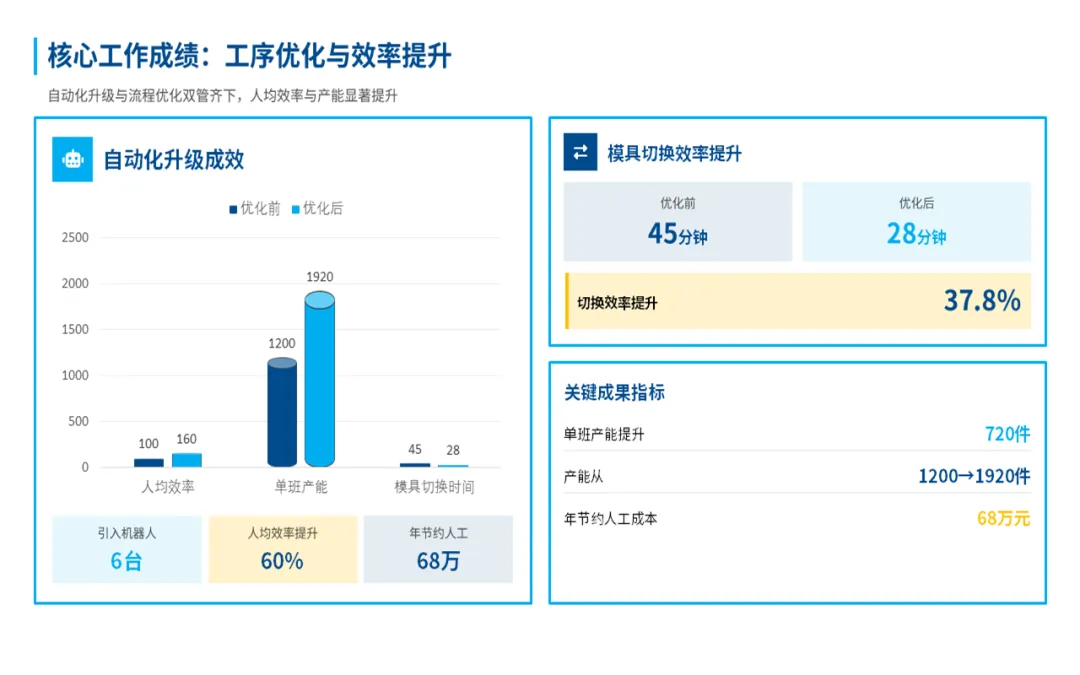Viewport: 1080px width, 675px height.
Task: Click the 模具切换时间 x-axis category label
Action: point(434,487)
